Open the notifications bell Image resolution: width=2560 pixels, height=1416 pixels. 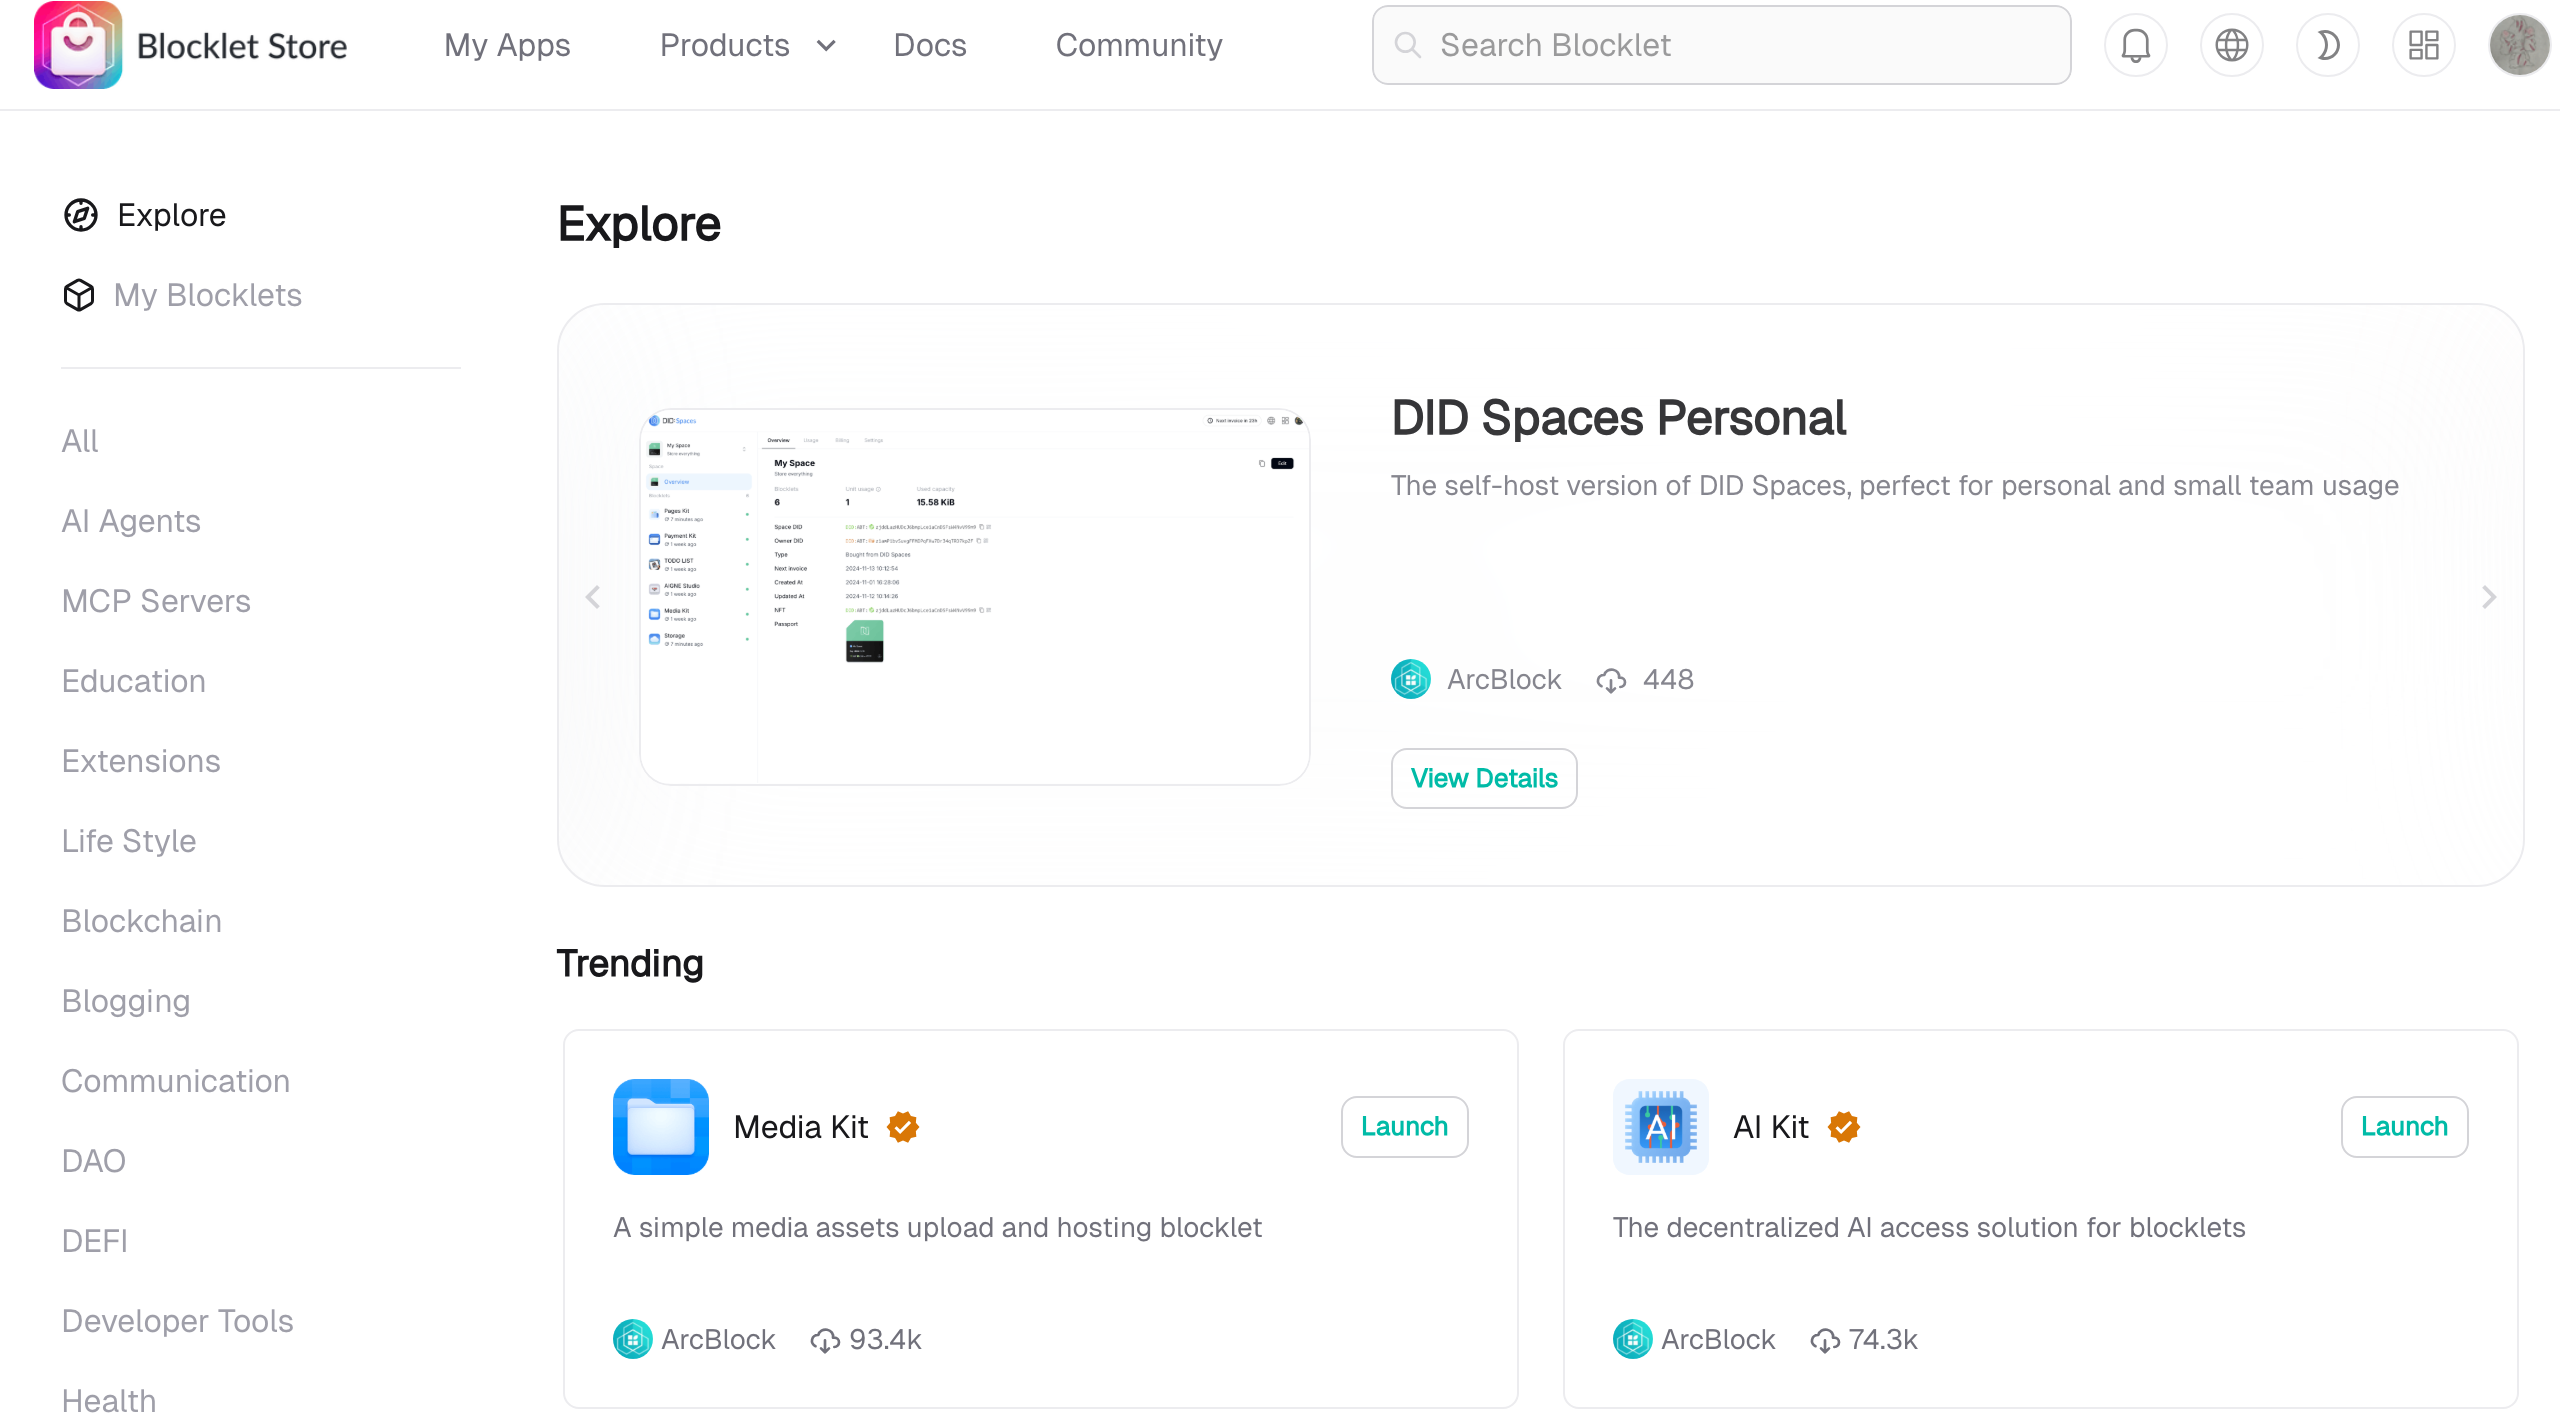[2135, 45]
